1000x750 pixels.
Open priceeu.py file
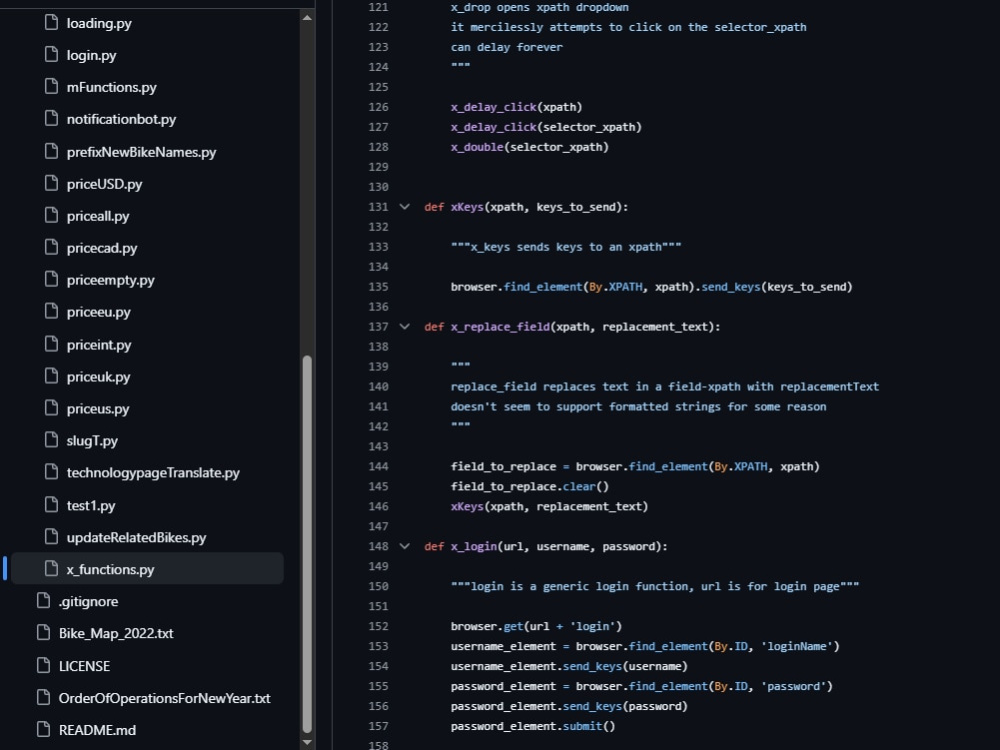98,312
